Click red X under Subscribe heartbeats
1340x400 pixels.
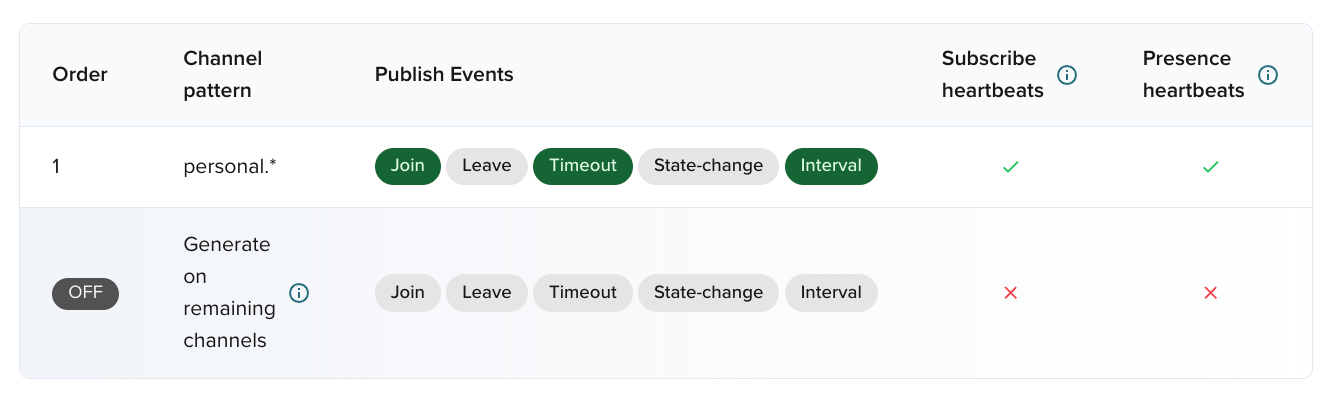1010,293
